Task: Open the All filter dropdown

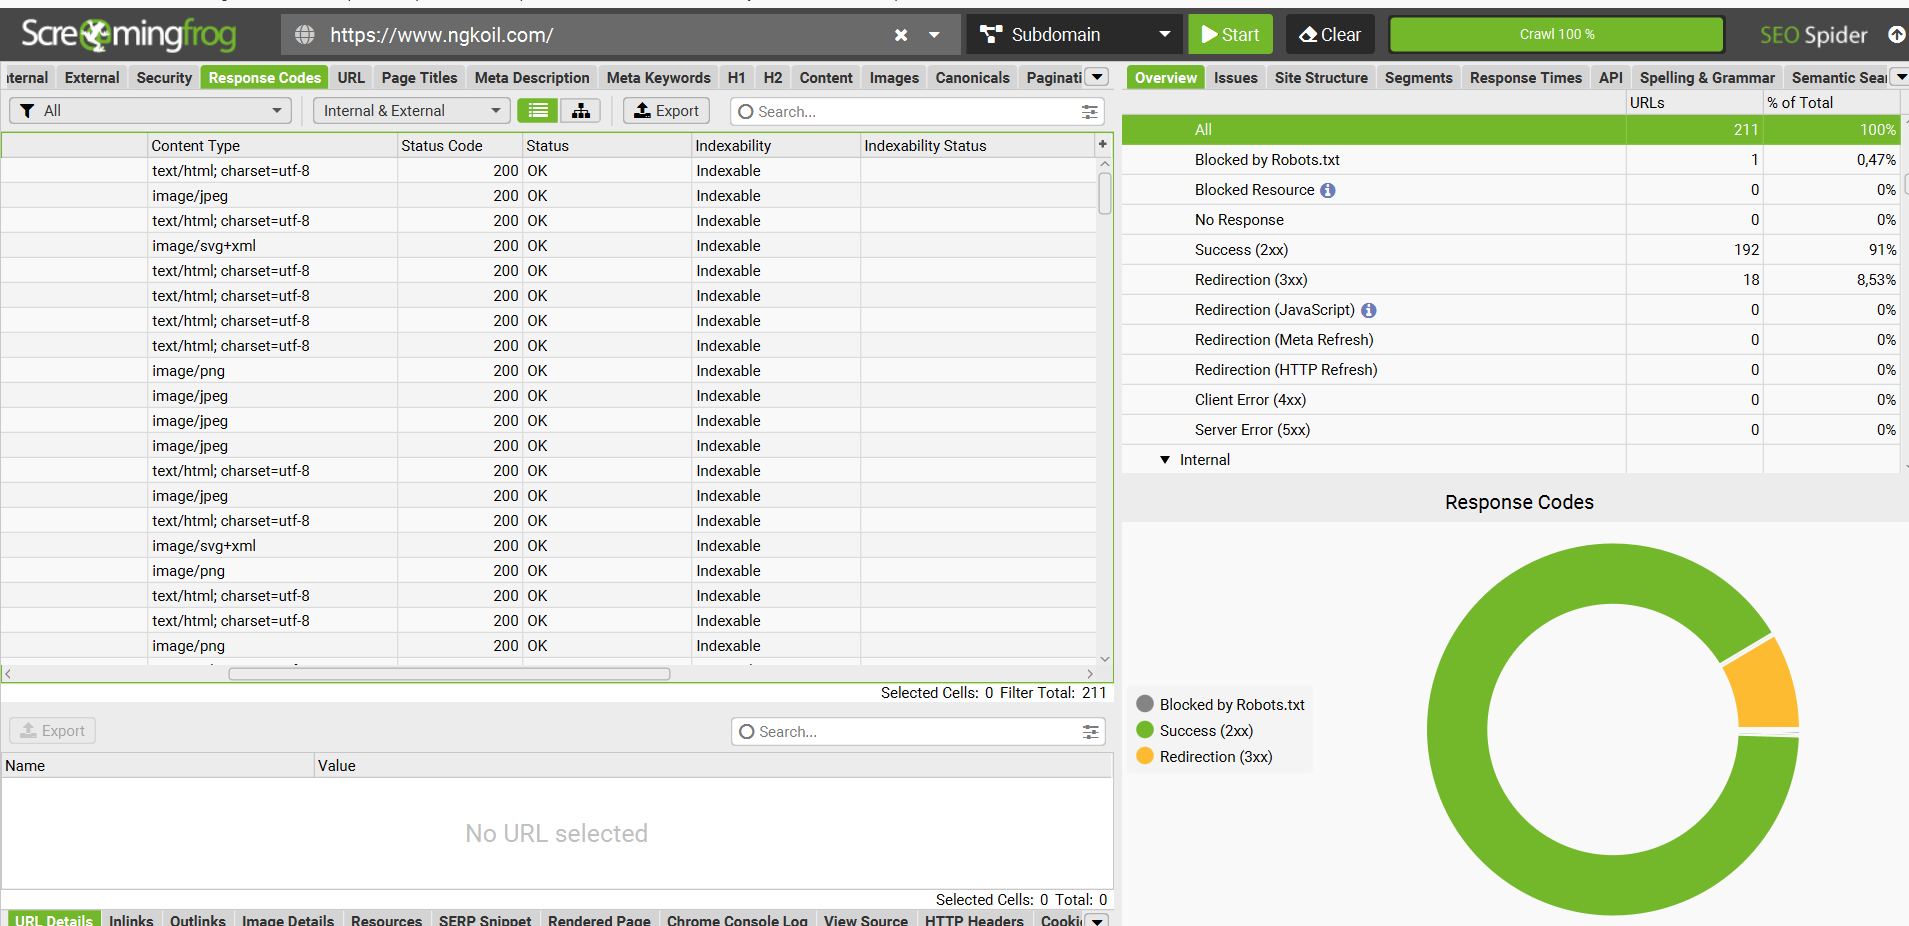Action: (150, 110)
